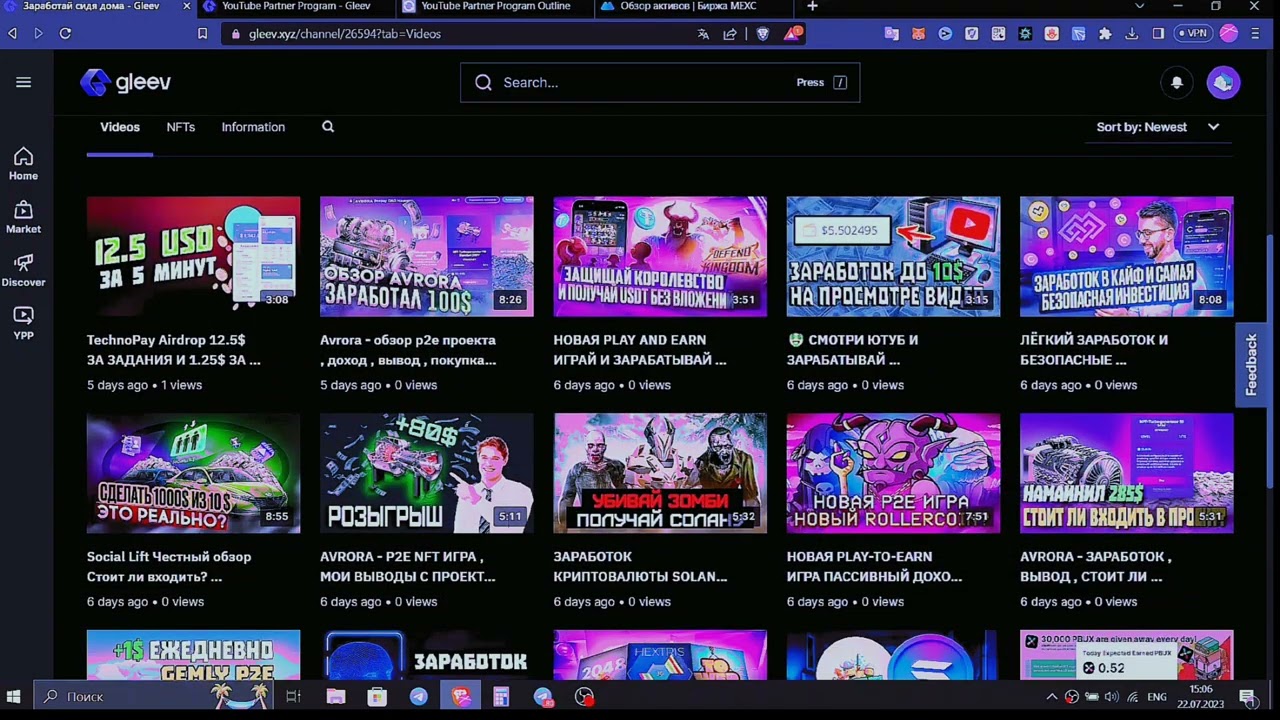
Task: Open the ОБЗОР AVRORA ЗАРАБОТАЛ 100$ thumbnail
Action: (x=427, y=256)
